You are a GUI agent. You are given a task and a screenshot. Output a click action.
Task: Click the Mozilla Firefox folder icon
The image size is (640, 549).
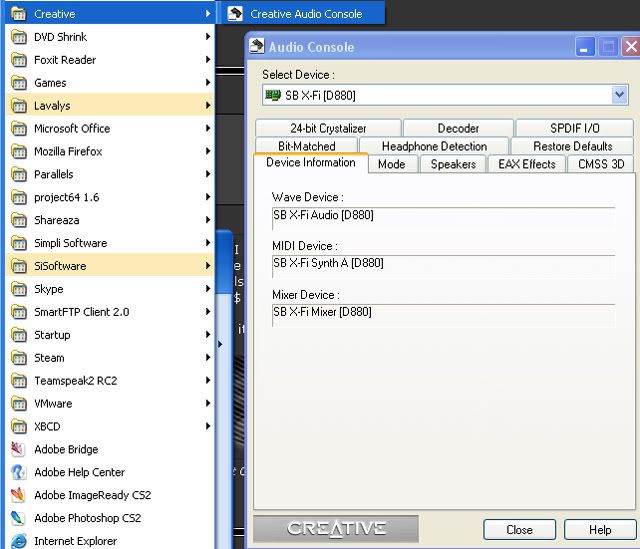(x=18, y=151)
